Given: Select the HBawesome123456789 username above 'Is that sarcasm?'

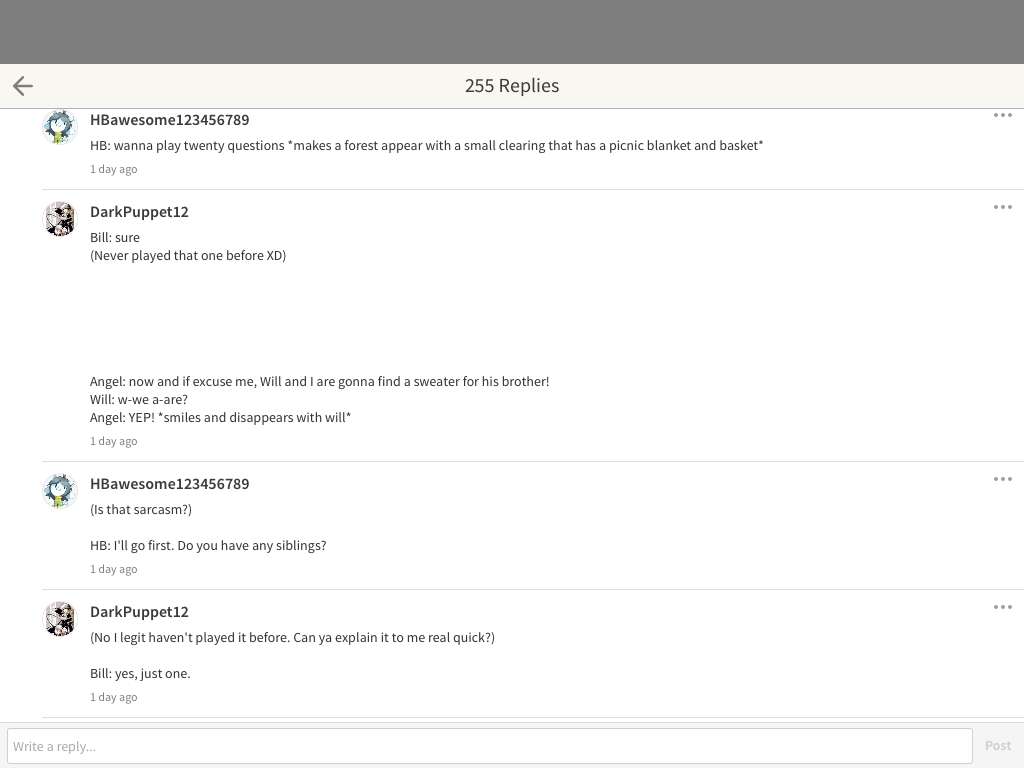Looking at the screenshot, I should pos(170,483).
